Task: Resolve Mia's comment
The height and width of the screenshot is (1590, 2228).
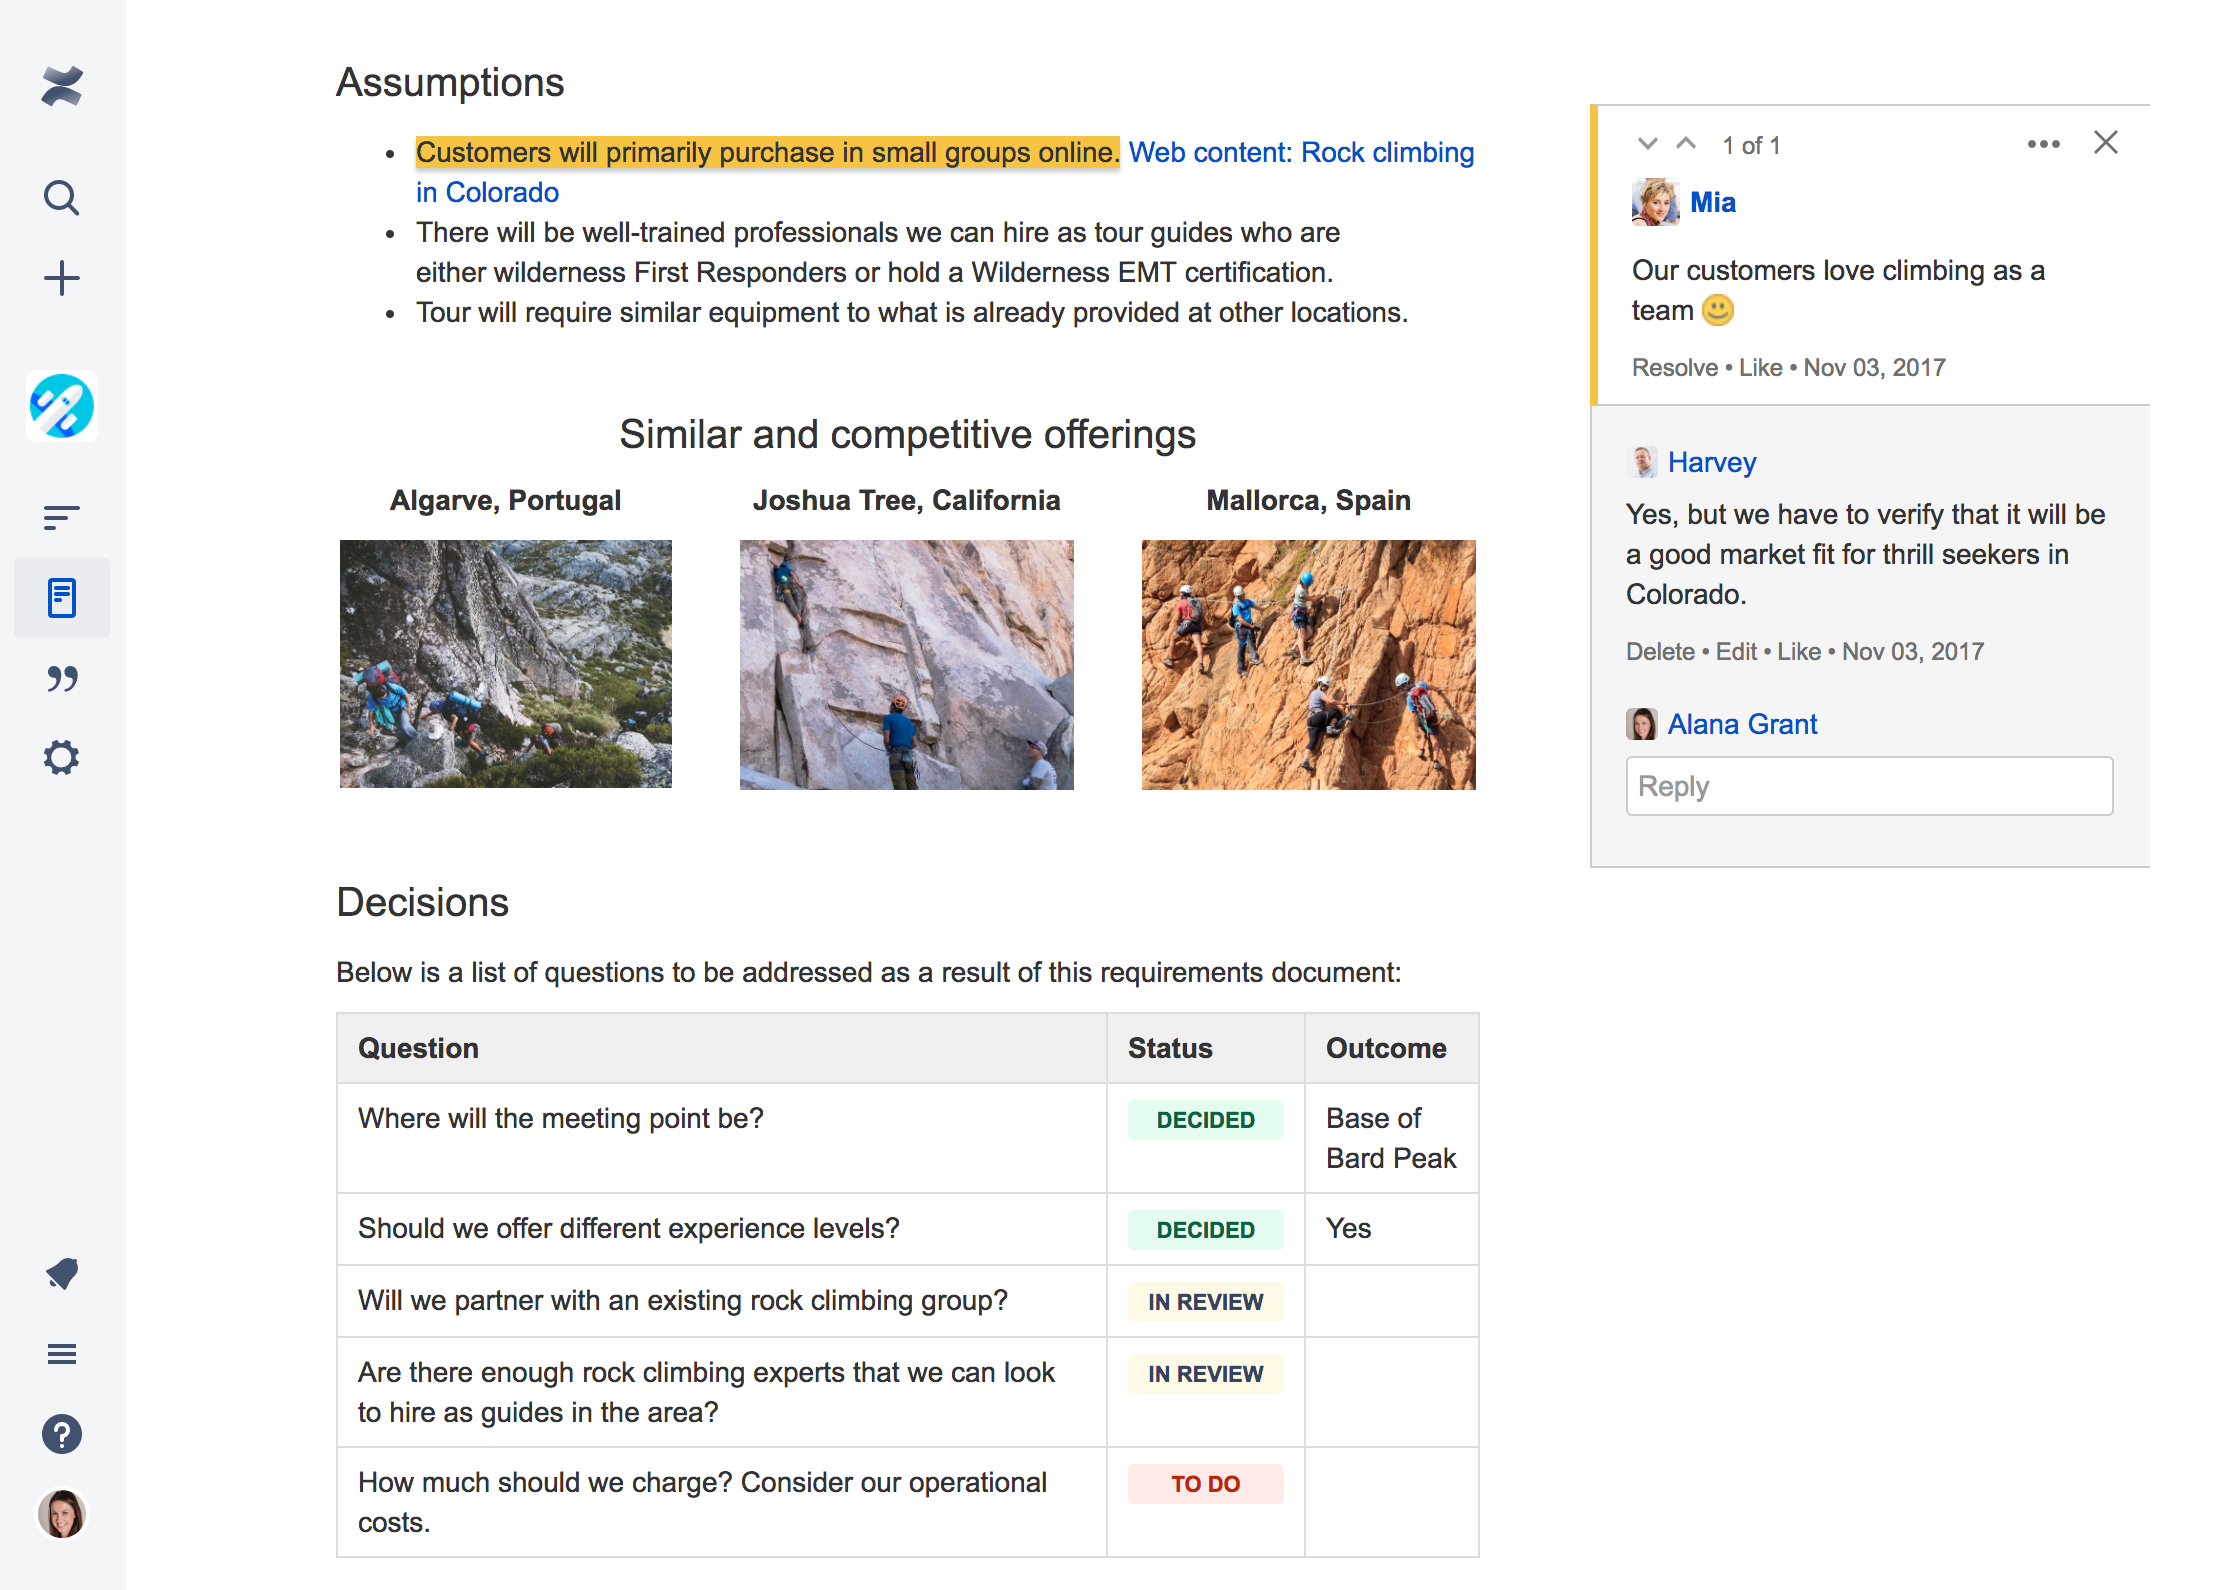Action: point(1673,367)
